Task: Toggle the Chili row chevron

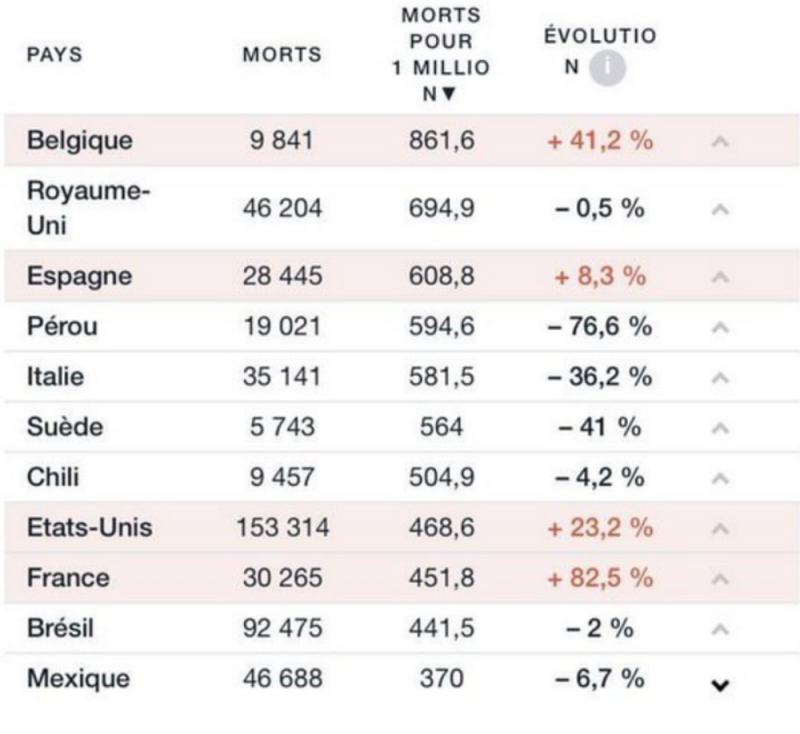Action: click(x=719, y=478)
